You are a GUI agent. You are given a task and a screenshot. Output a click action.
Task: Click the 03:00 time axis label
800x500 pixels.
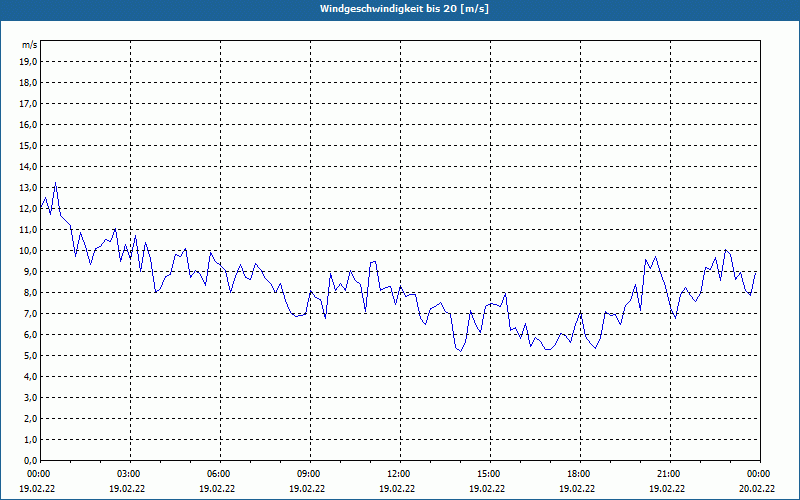tap(130, 474)
